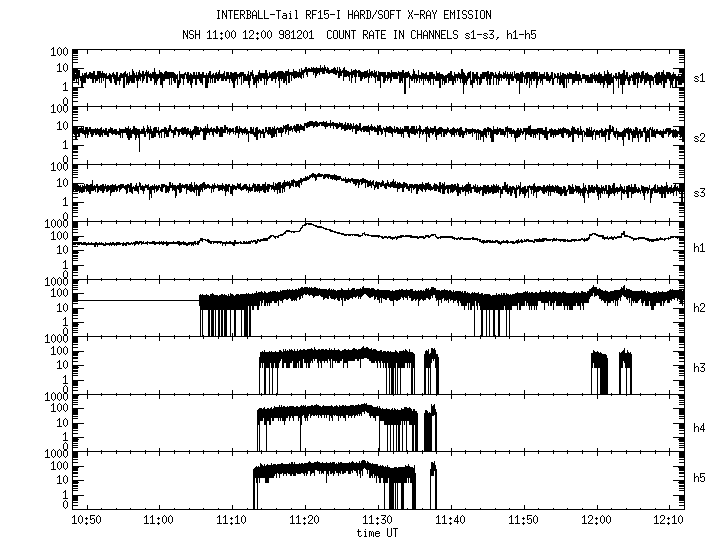Click the h2 channel label
720x550 pixels.
coord(699,308)
